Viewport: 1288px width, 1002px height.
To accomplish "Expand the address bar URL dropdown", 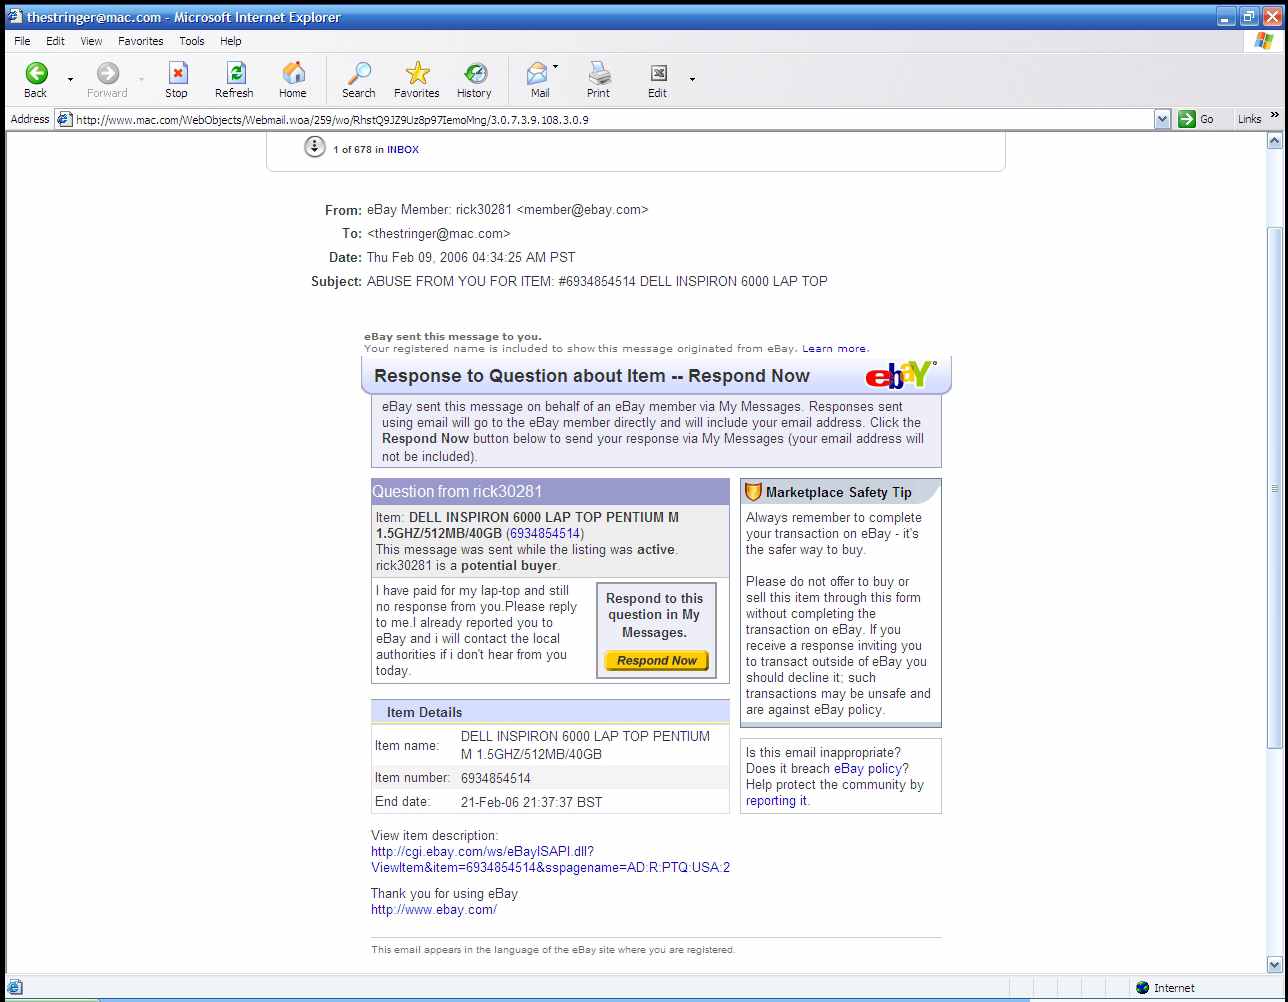I will pos(1162,119).
